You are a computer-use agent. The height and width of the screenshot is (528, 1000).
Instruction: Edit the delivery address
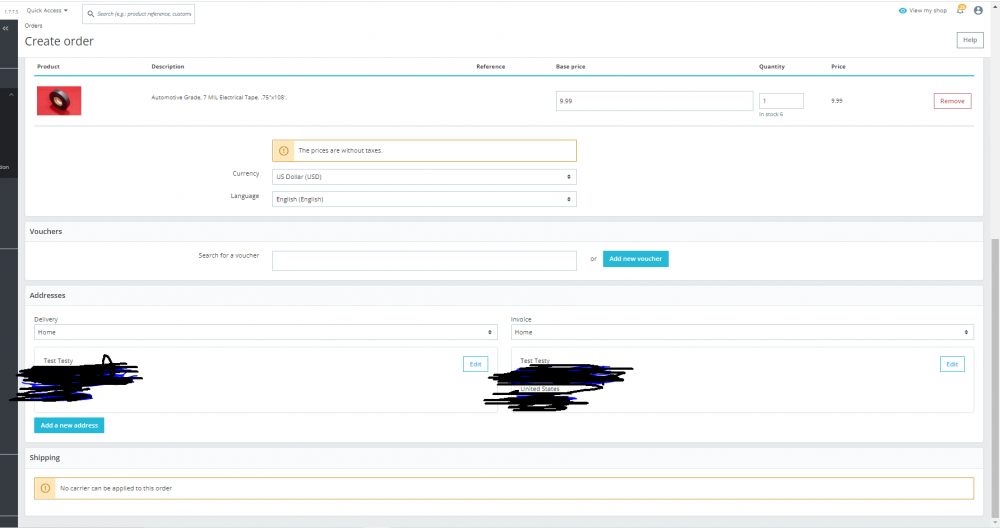tap(475, 364)
